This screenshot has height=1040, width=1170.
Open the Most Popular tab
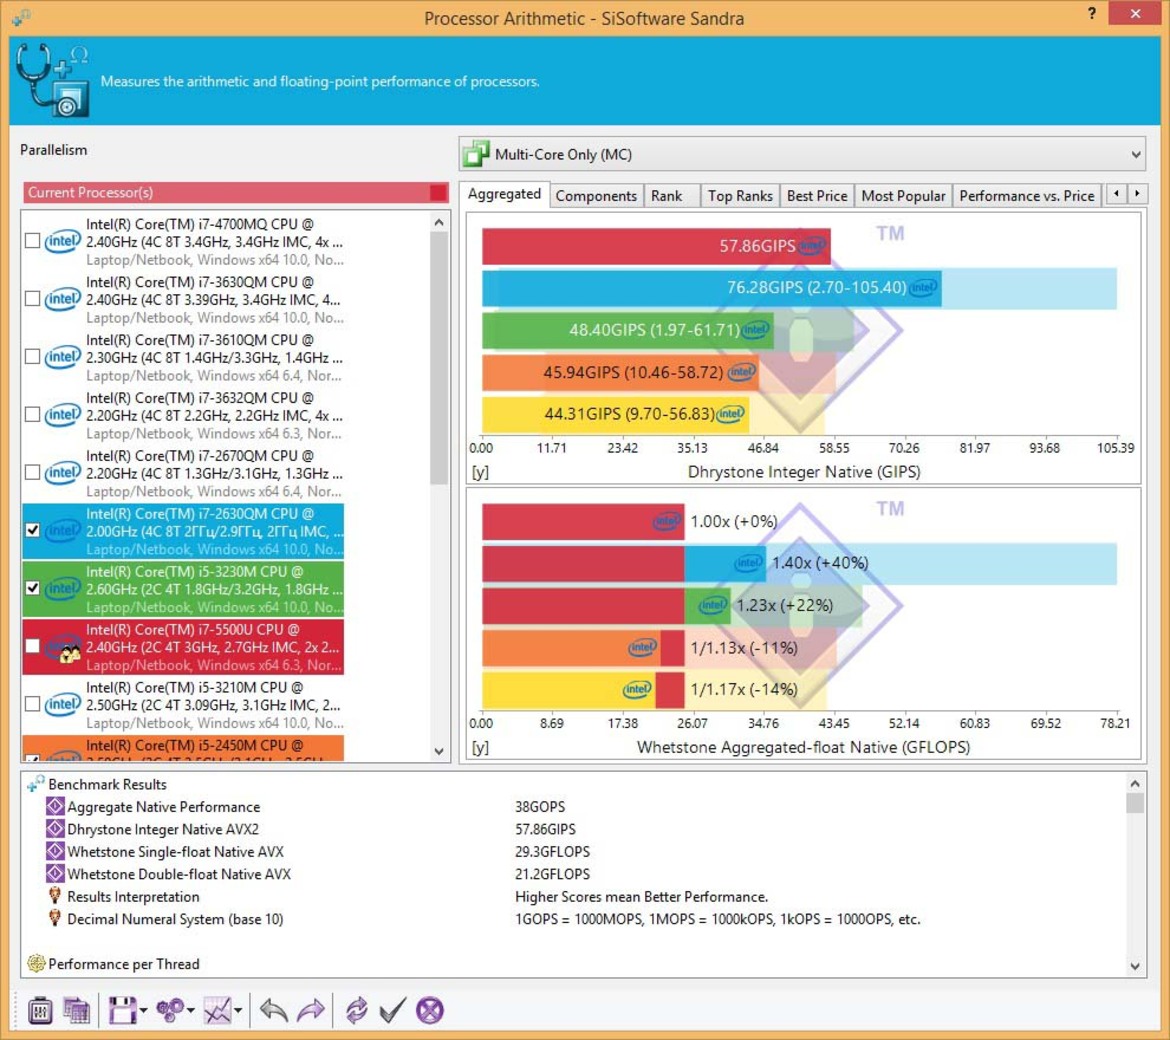click(903, 196)
